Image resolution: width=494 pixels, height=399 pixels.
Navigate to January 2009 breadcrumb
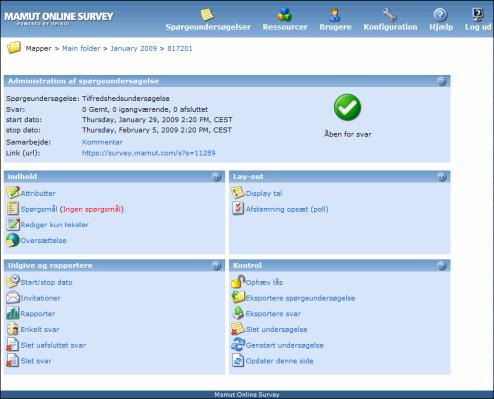133,48
